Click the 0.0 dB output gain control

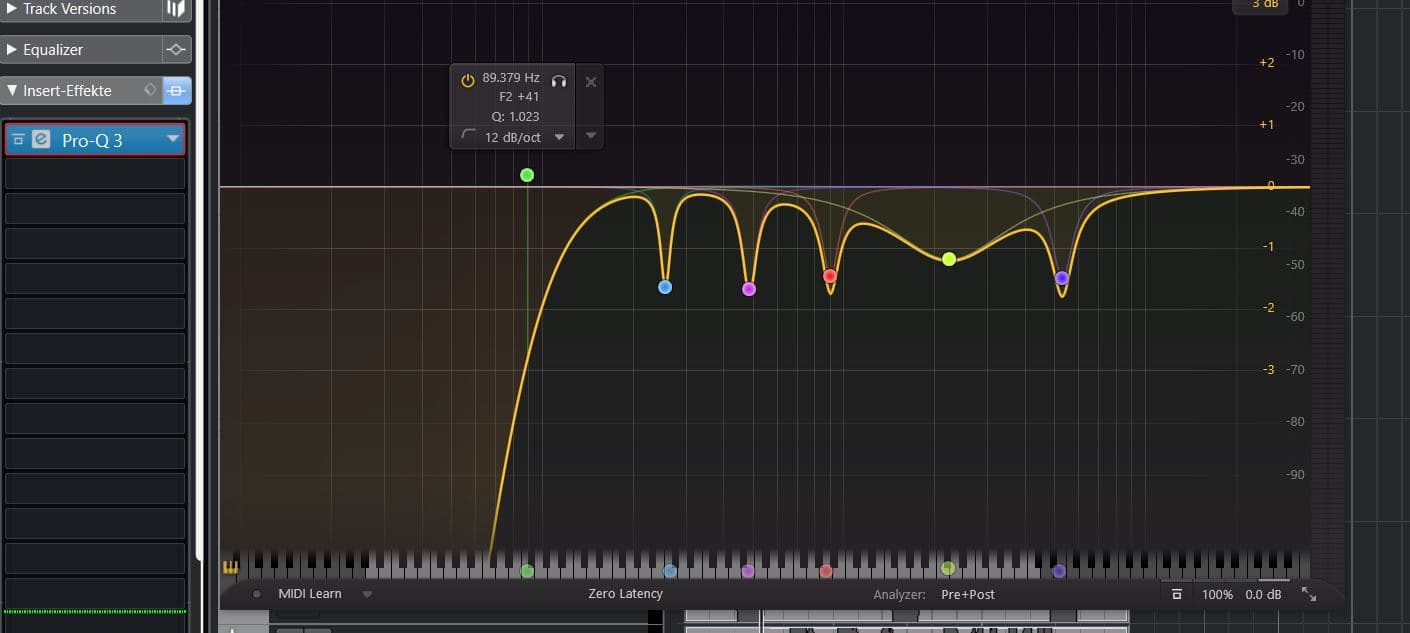tap(1261, 593)
